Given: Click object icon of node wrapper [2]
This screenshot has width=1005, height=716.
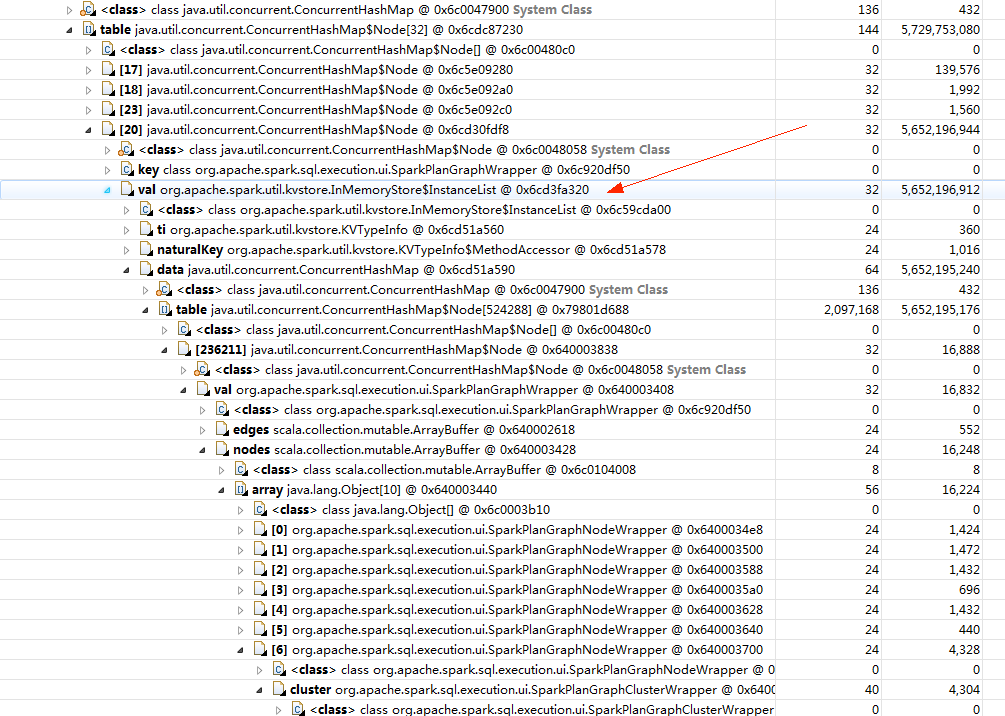Looking at the screenshot, I should click(260, 570).
